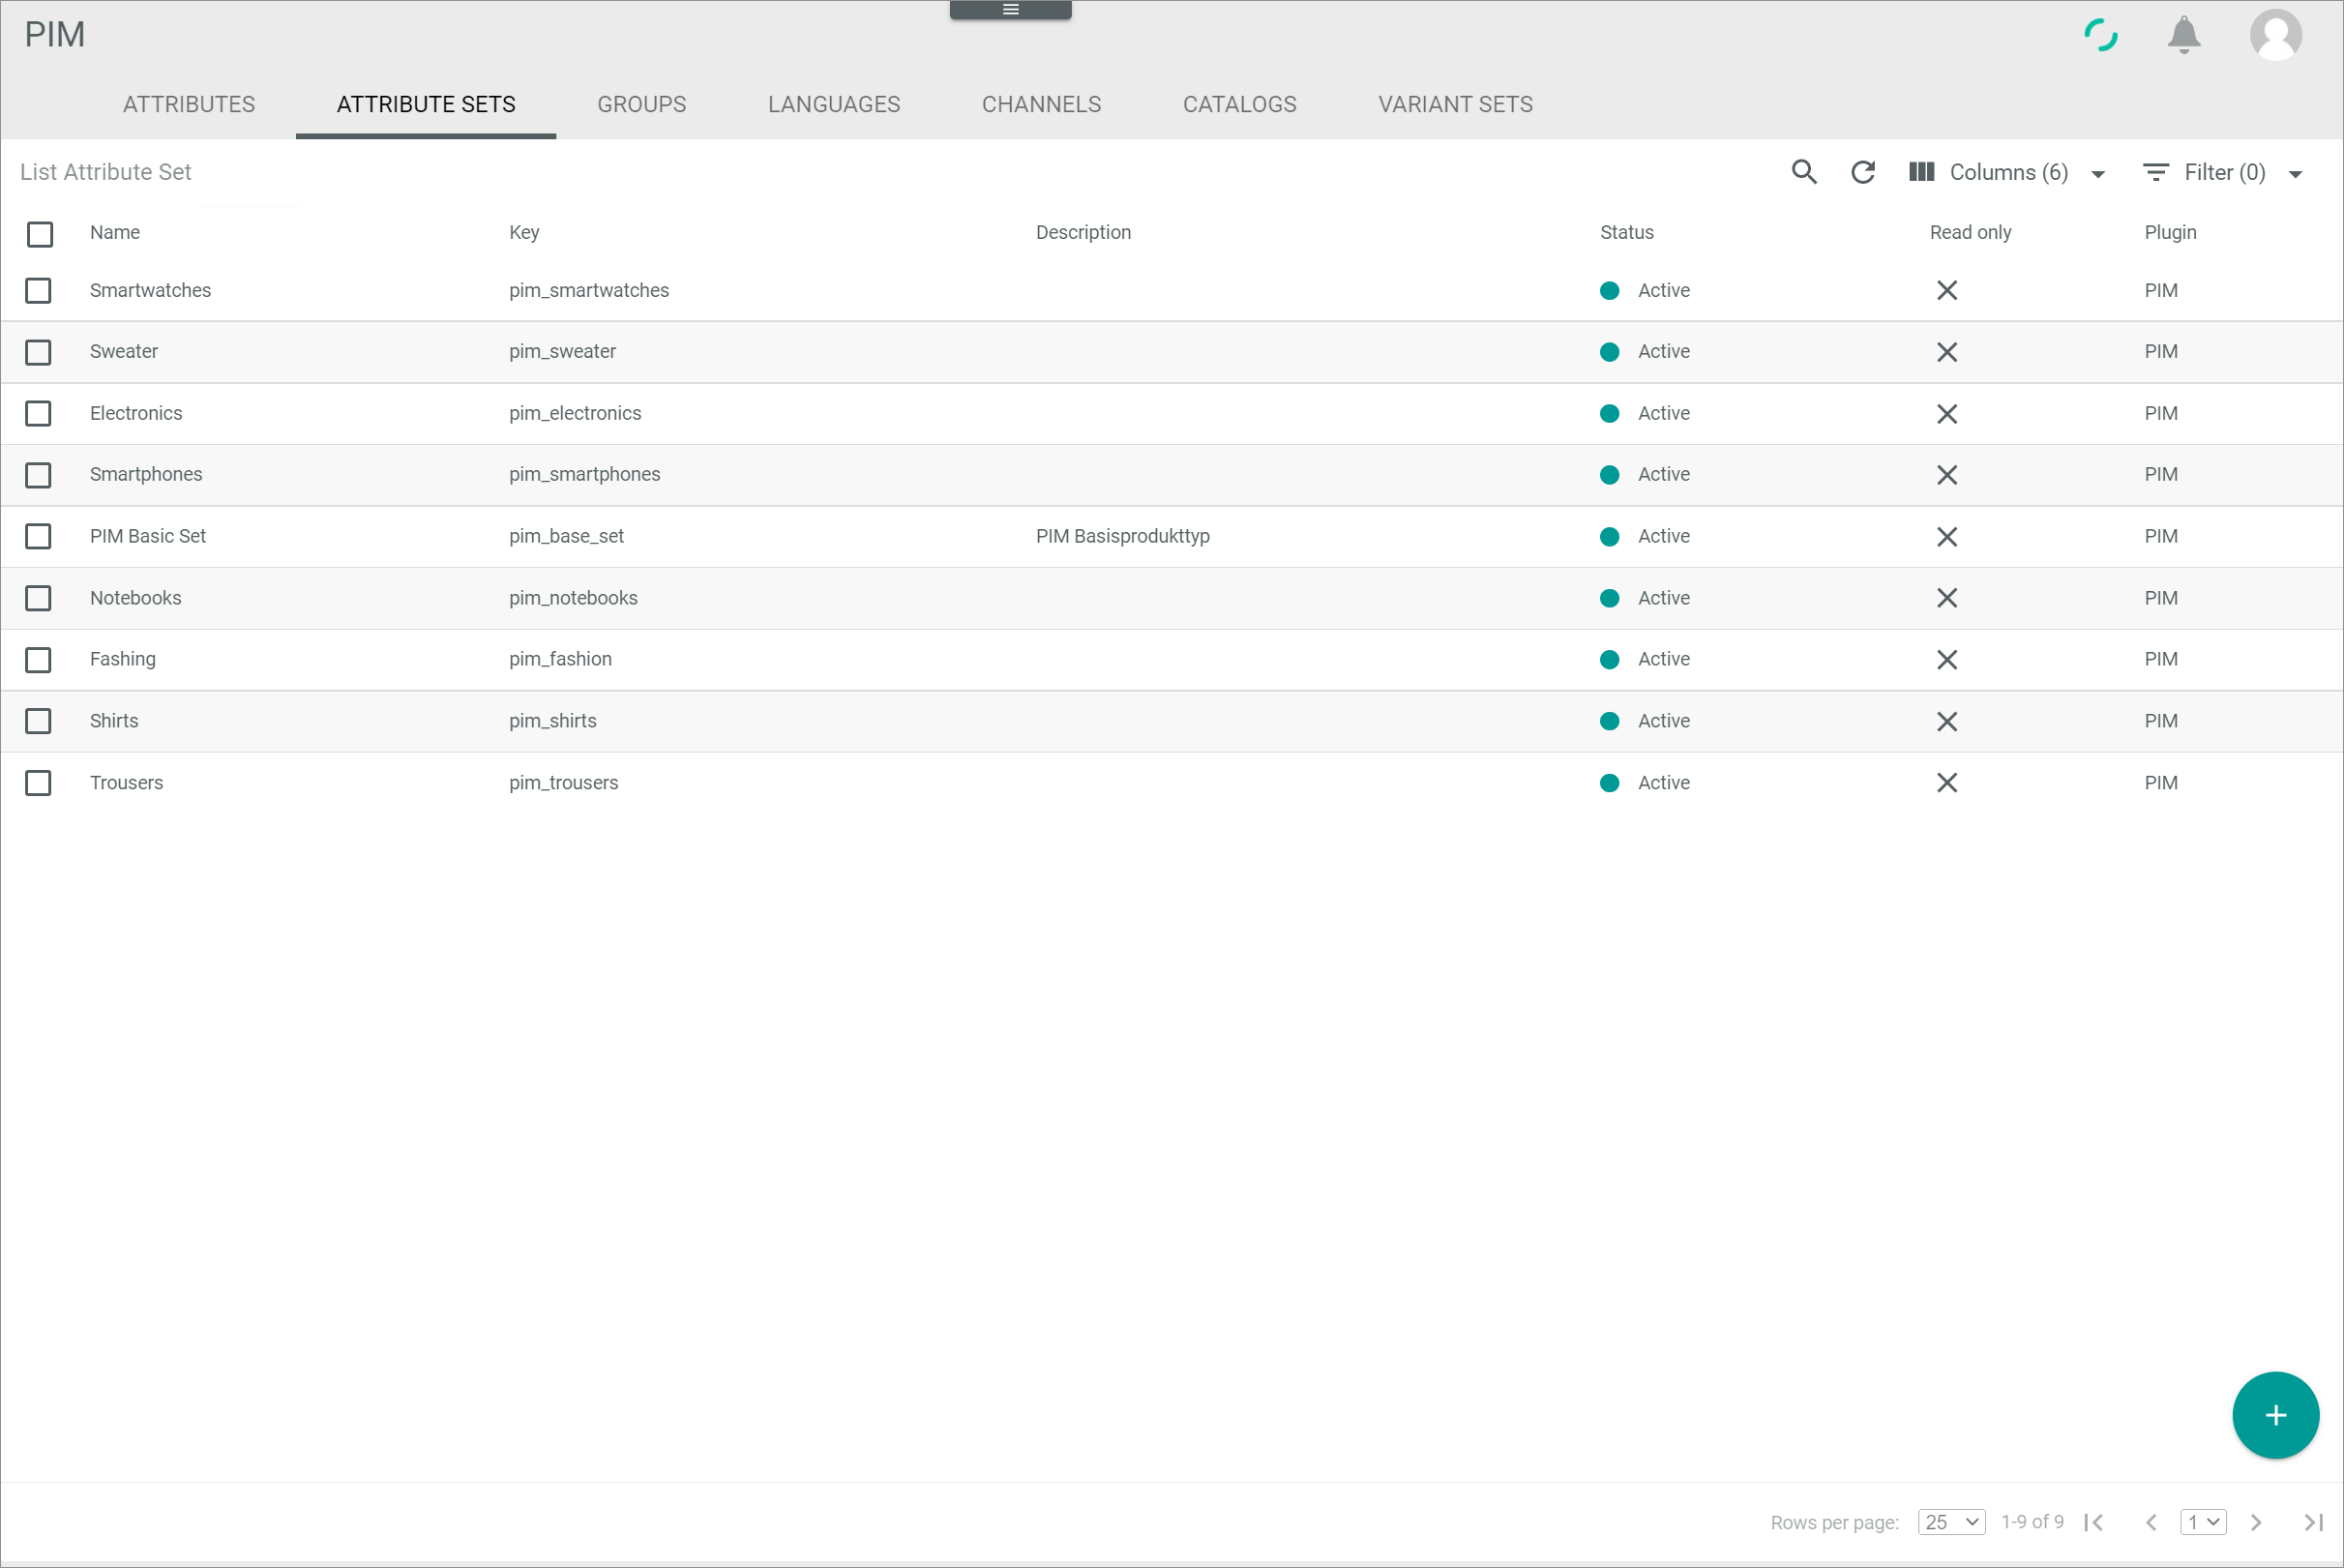This screenshot has width=2344, height=1568.
Task: Sort by the Read only column header
Action: 1970,232
